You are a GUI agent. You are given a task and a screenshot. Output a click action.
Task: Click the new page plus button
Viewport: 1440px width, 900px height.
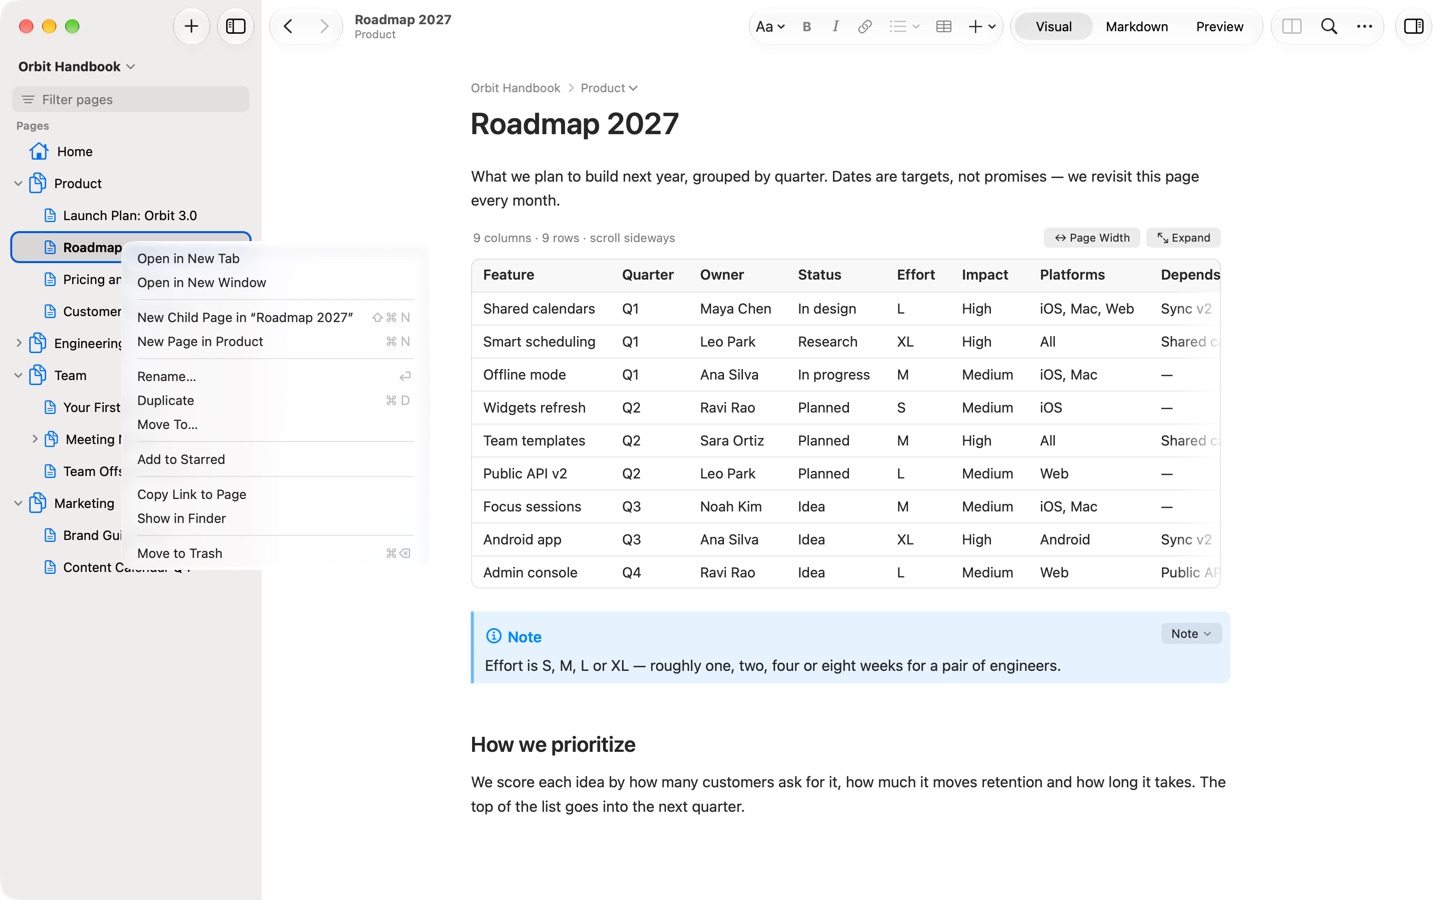(191, 26)
